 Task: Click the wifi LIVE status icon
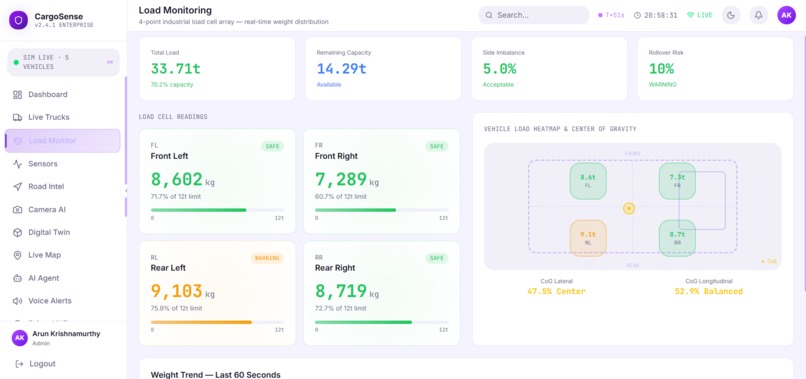[690, 15]
